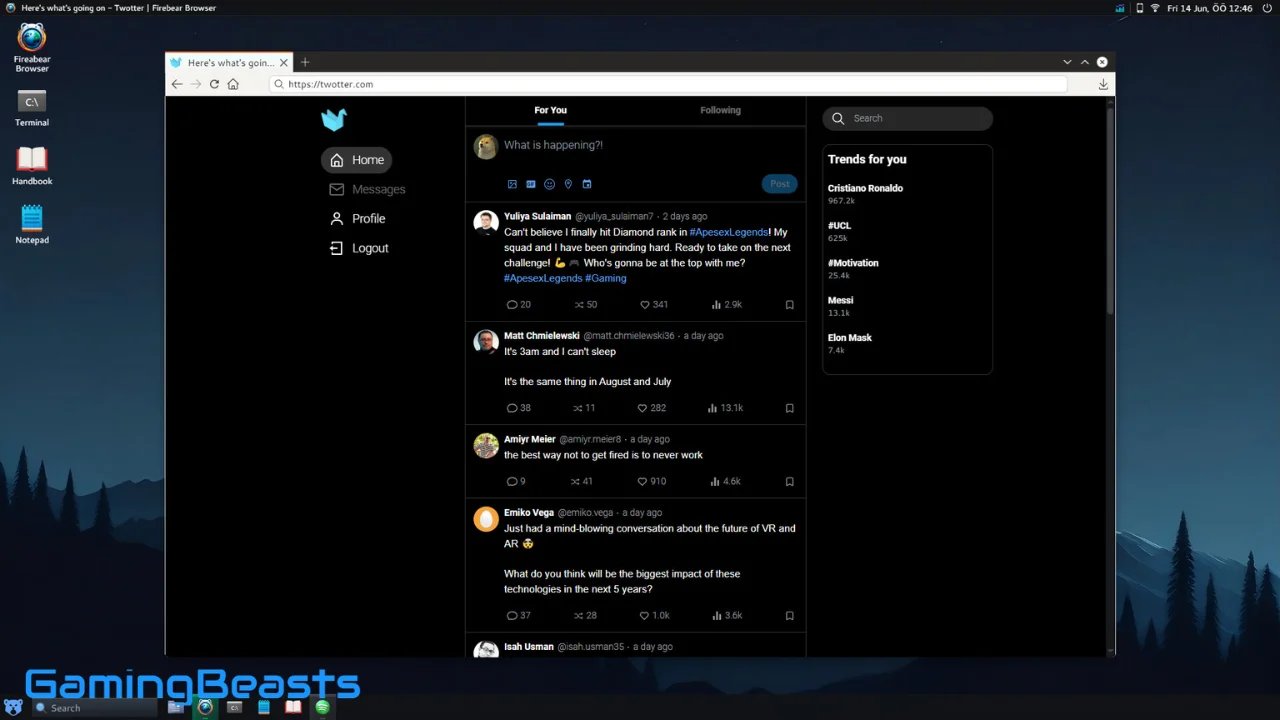View stats on Emiko Vega's post
Screen dimensions: 1280x720
click(726, 616)
